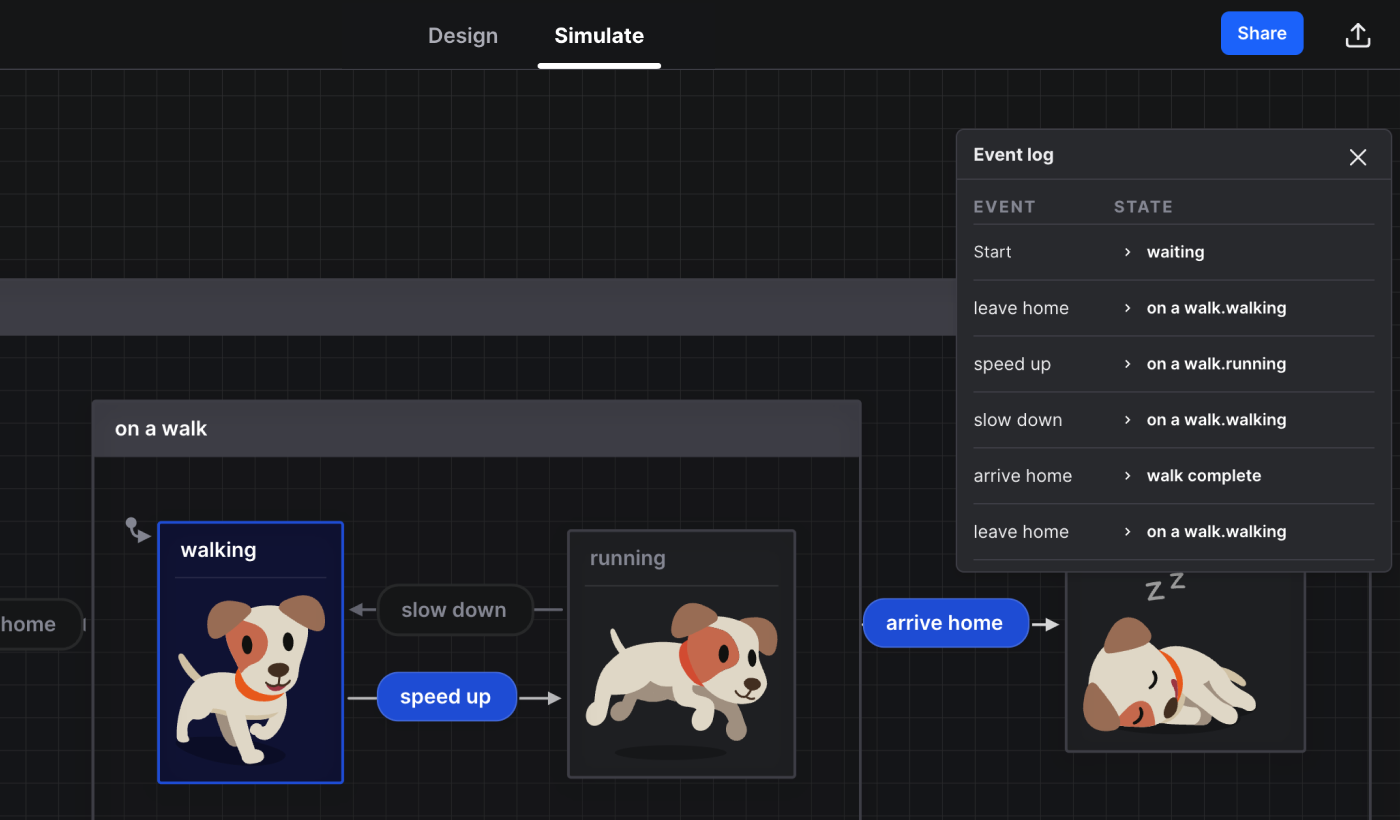
Task: Click the waiting state in log
Action: coord(1175,252)
